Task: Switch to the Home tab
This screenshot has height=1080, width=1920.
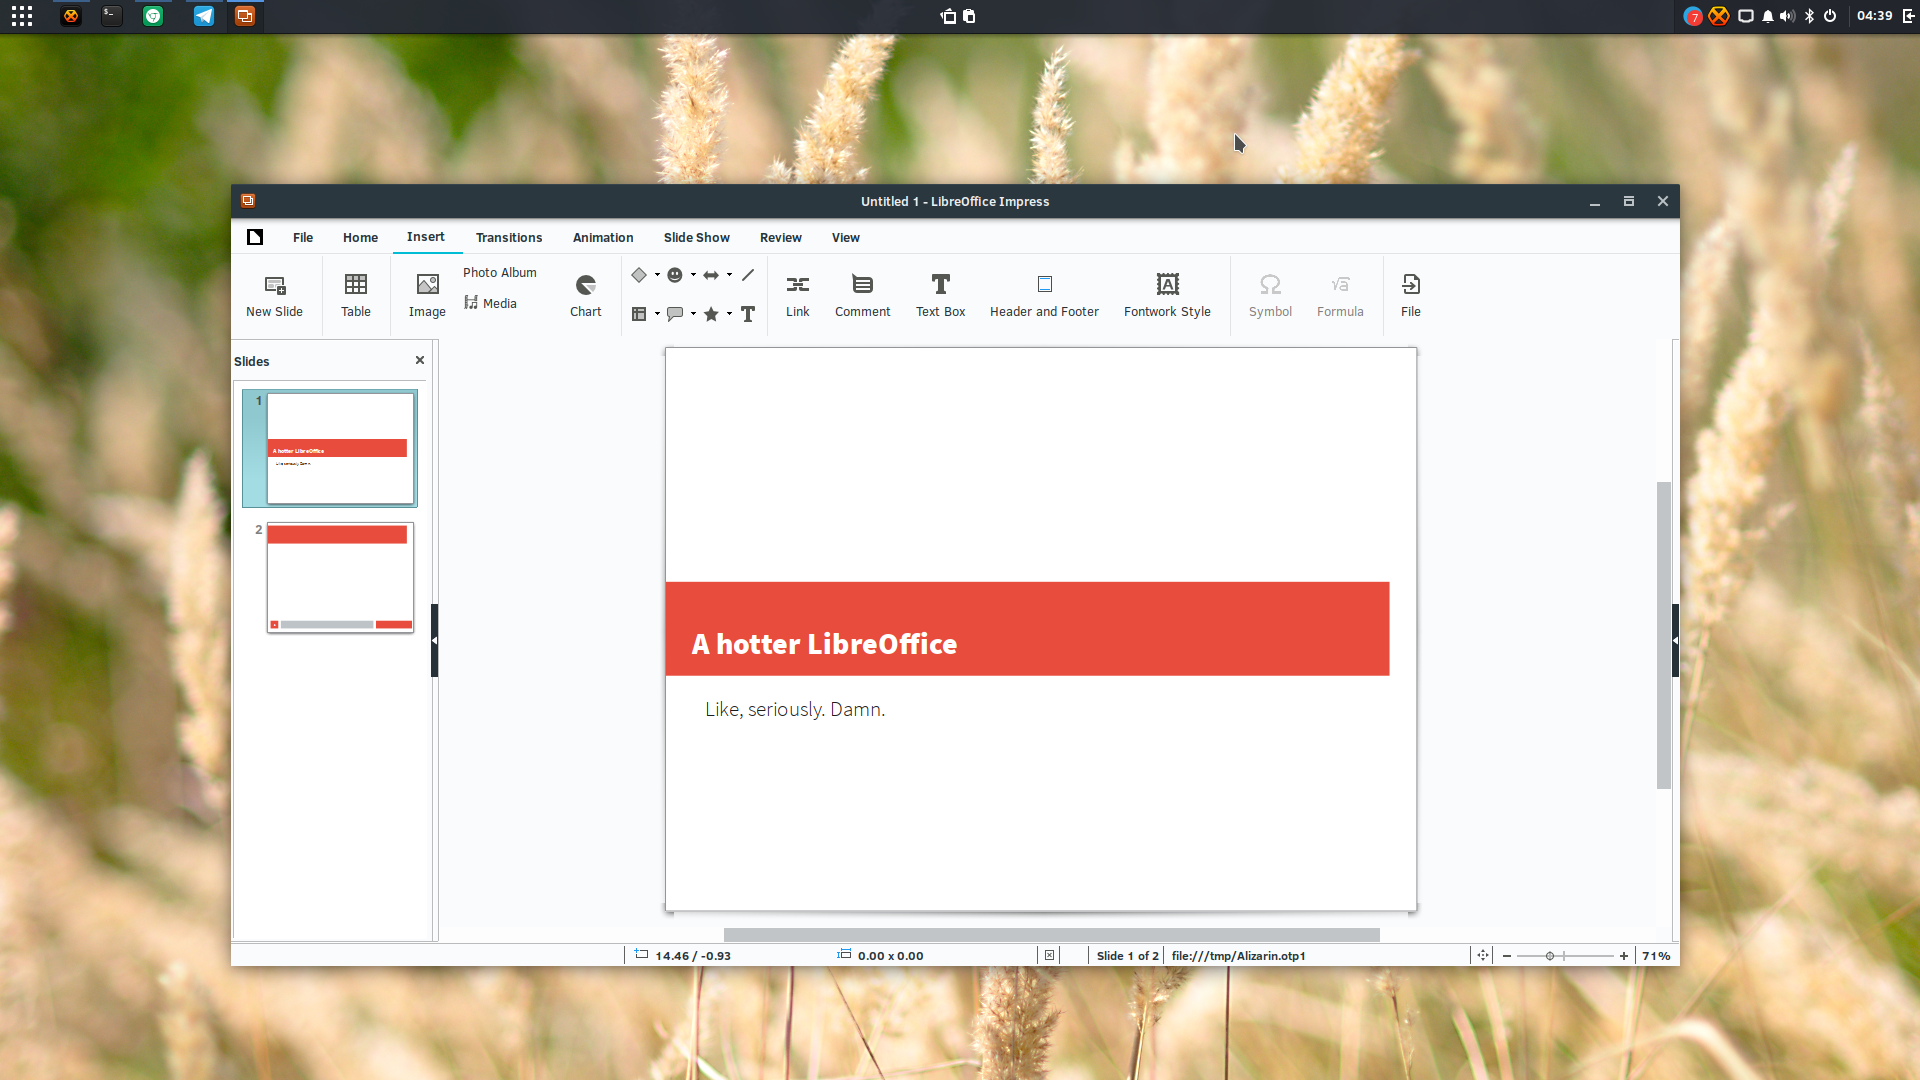Action: pos(360,238)
